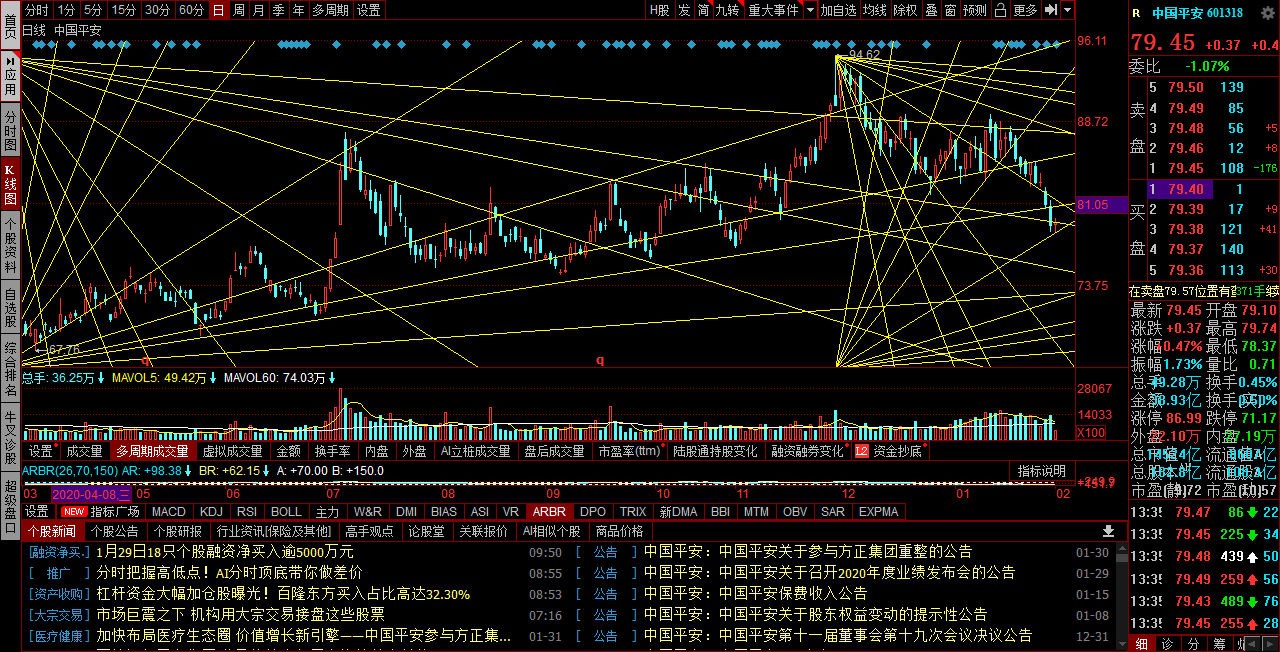Click 窗 window toolbar item
1280x652 pixels.
coord(951,10)
